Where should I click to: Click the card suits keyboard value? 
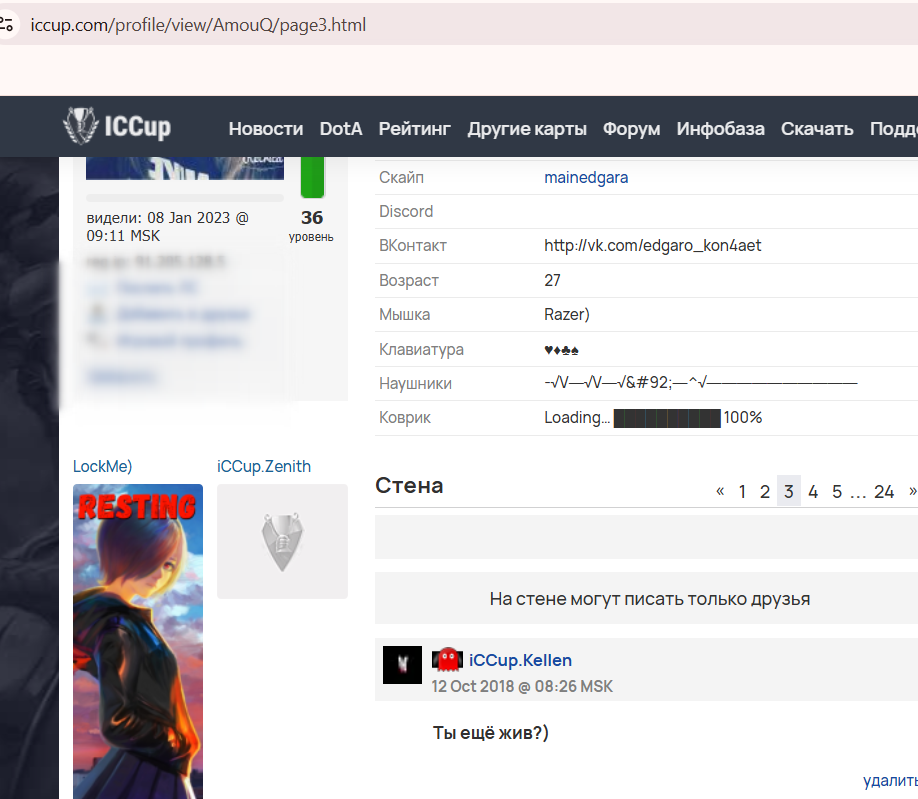(x=561, y=350)
